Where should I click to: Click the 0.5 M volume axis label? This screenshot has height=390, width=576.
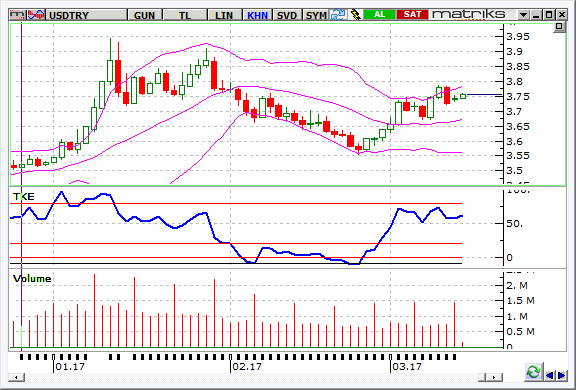520,331
